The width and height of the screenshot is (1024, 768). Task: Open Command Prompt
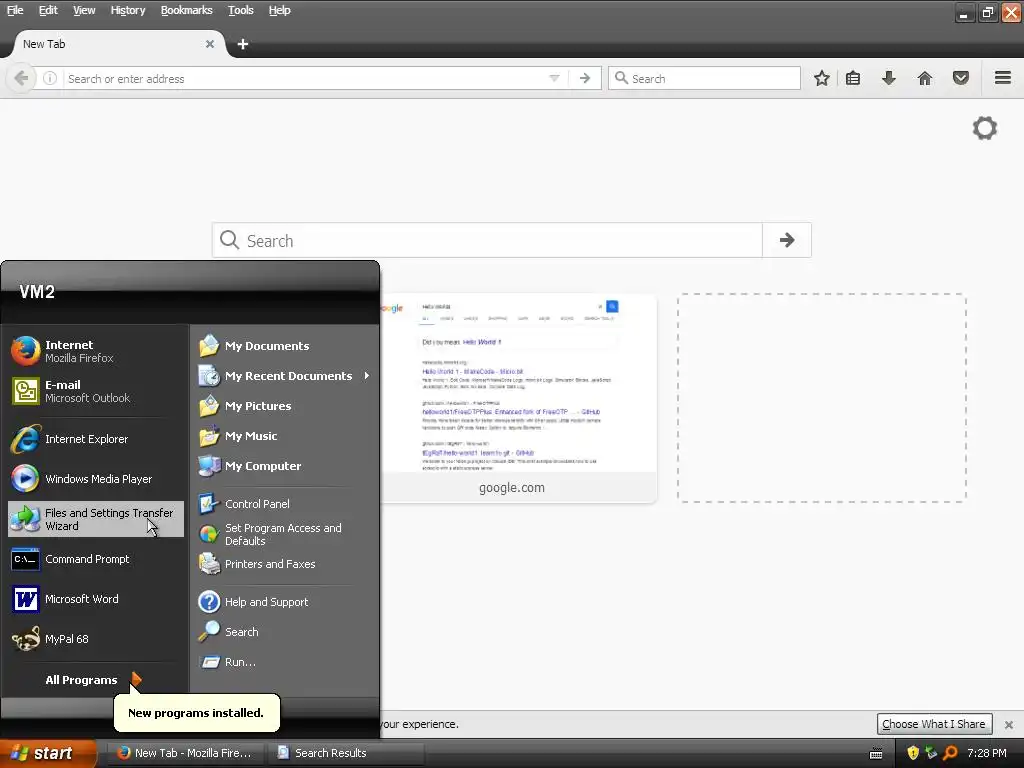click(x=96, y=559)
